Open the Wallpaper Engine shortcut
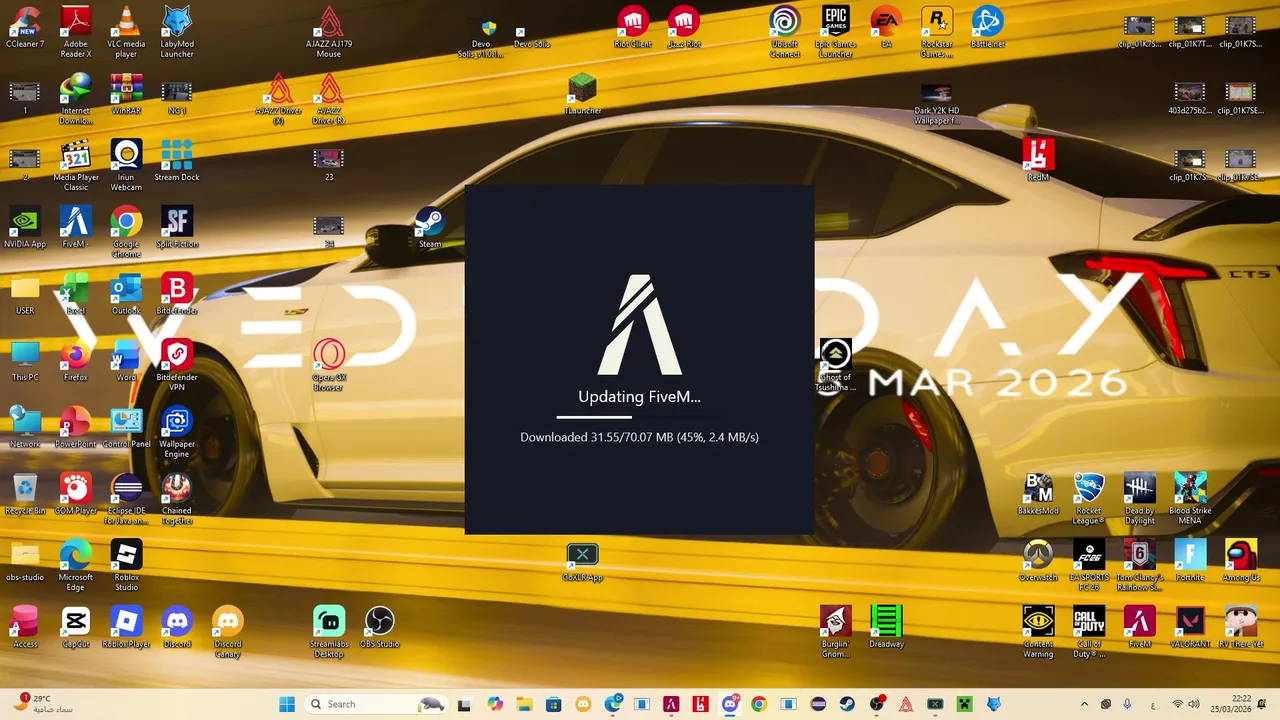Screen dimensions: 1280x720 [177, 433]
